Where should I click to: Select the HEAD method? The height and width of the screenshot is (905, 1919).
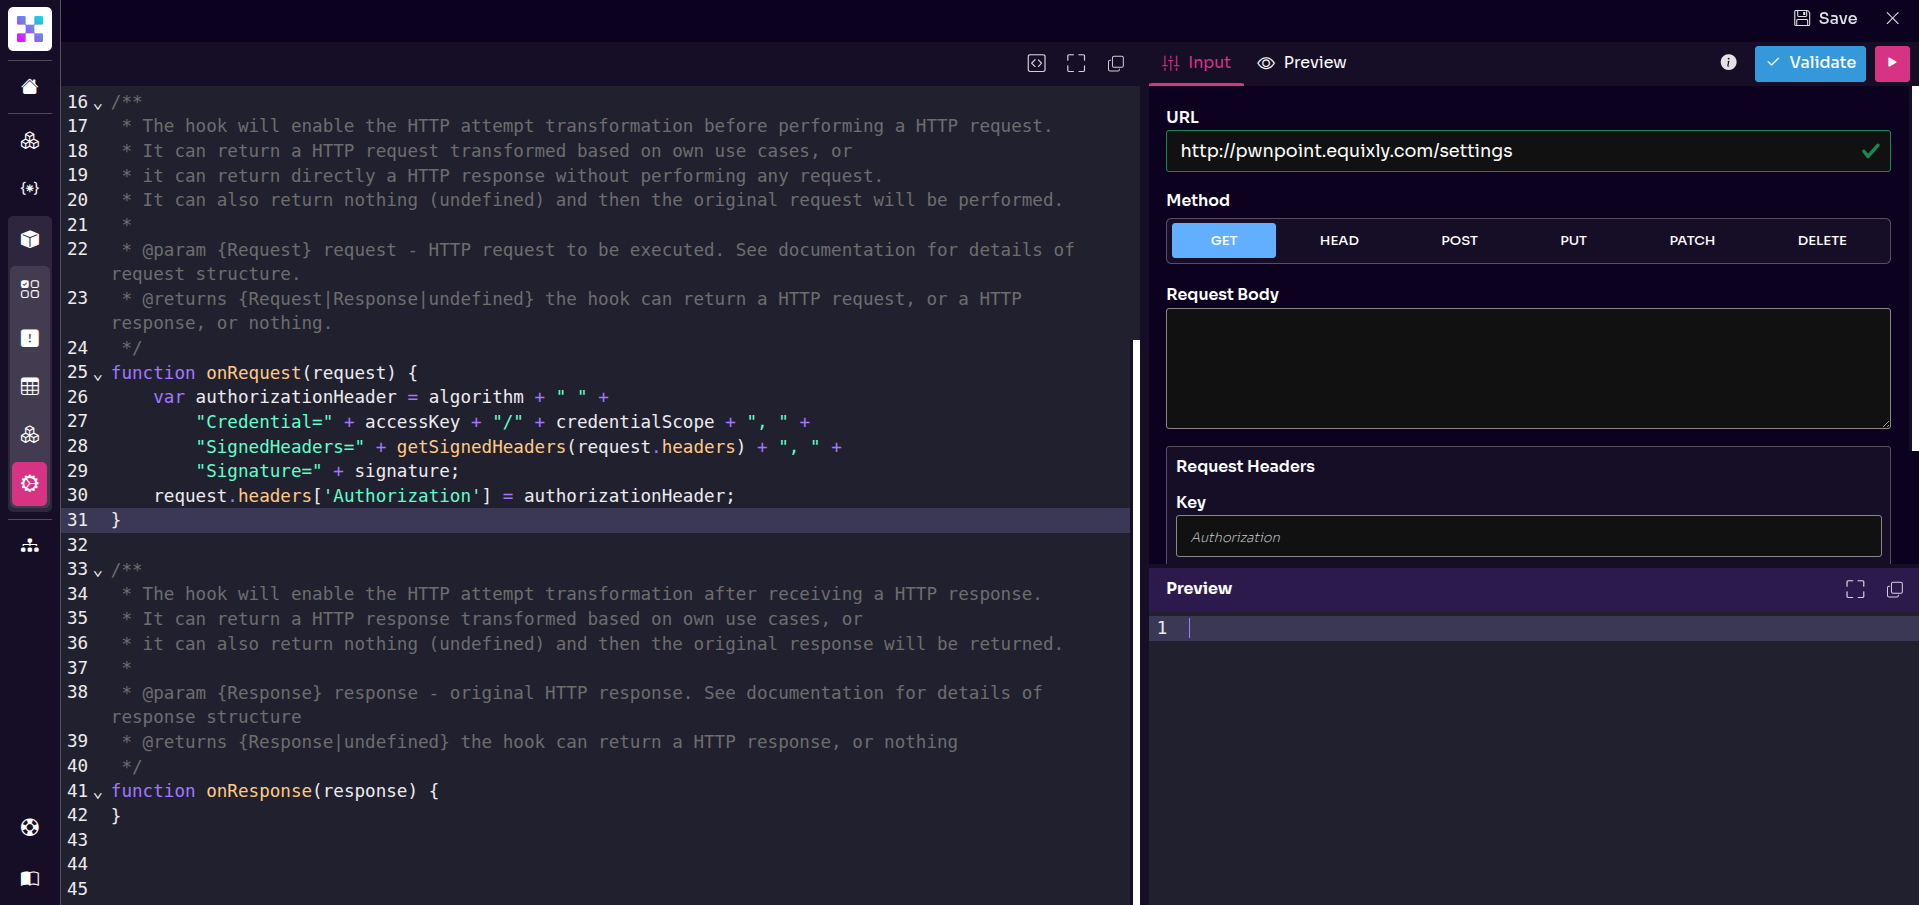click(1339, 241)
